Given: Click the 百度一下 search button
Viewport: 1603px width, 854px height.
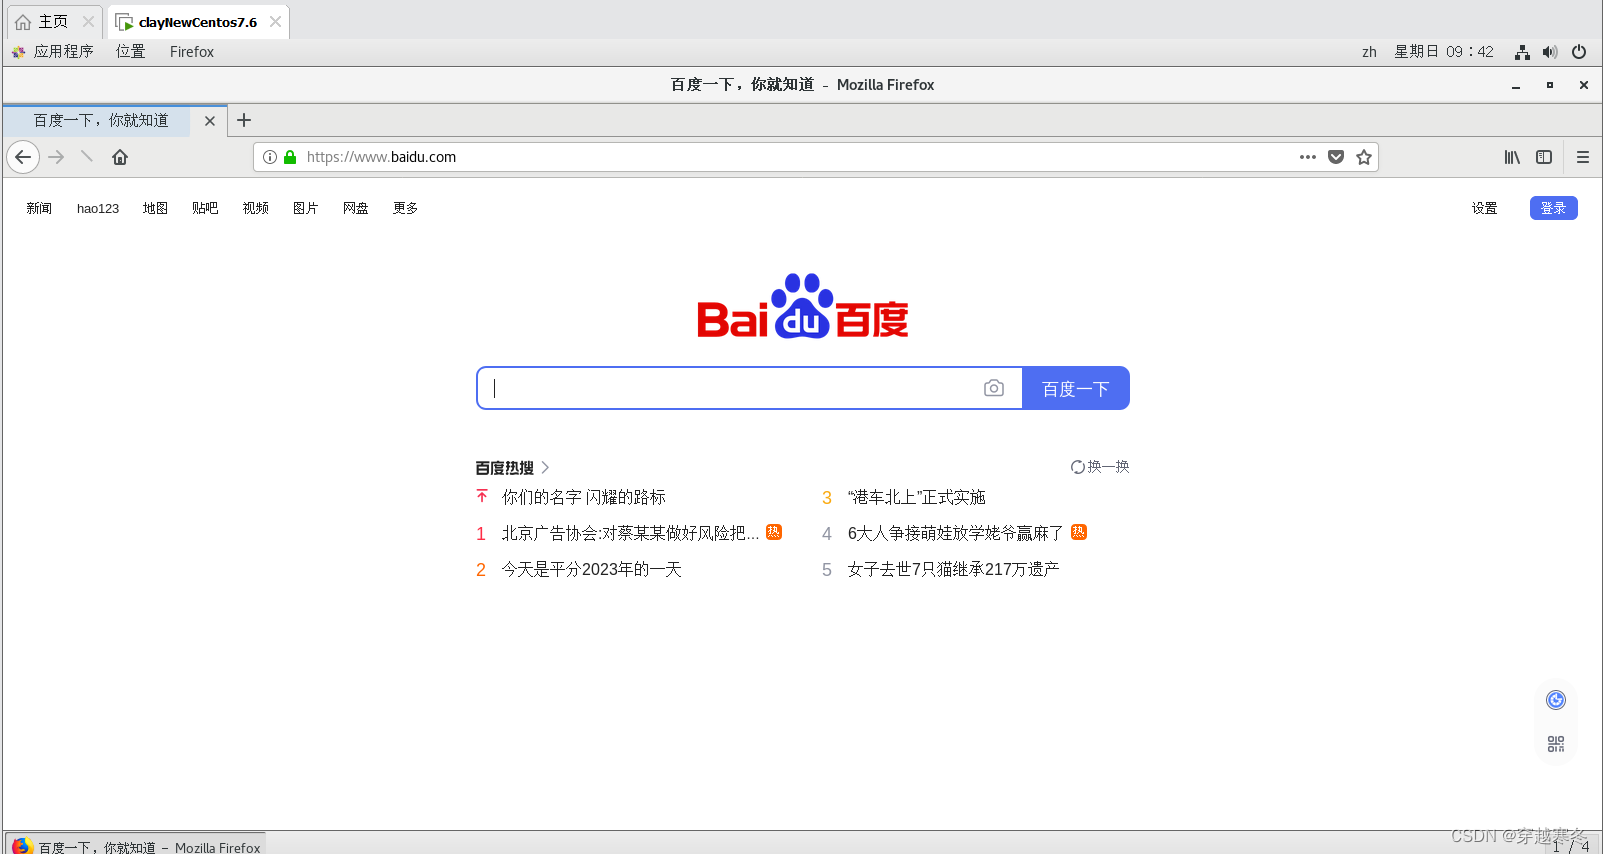Looking at the screenshot, I should point(1076,388).
